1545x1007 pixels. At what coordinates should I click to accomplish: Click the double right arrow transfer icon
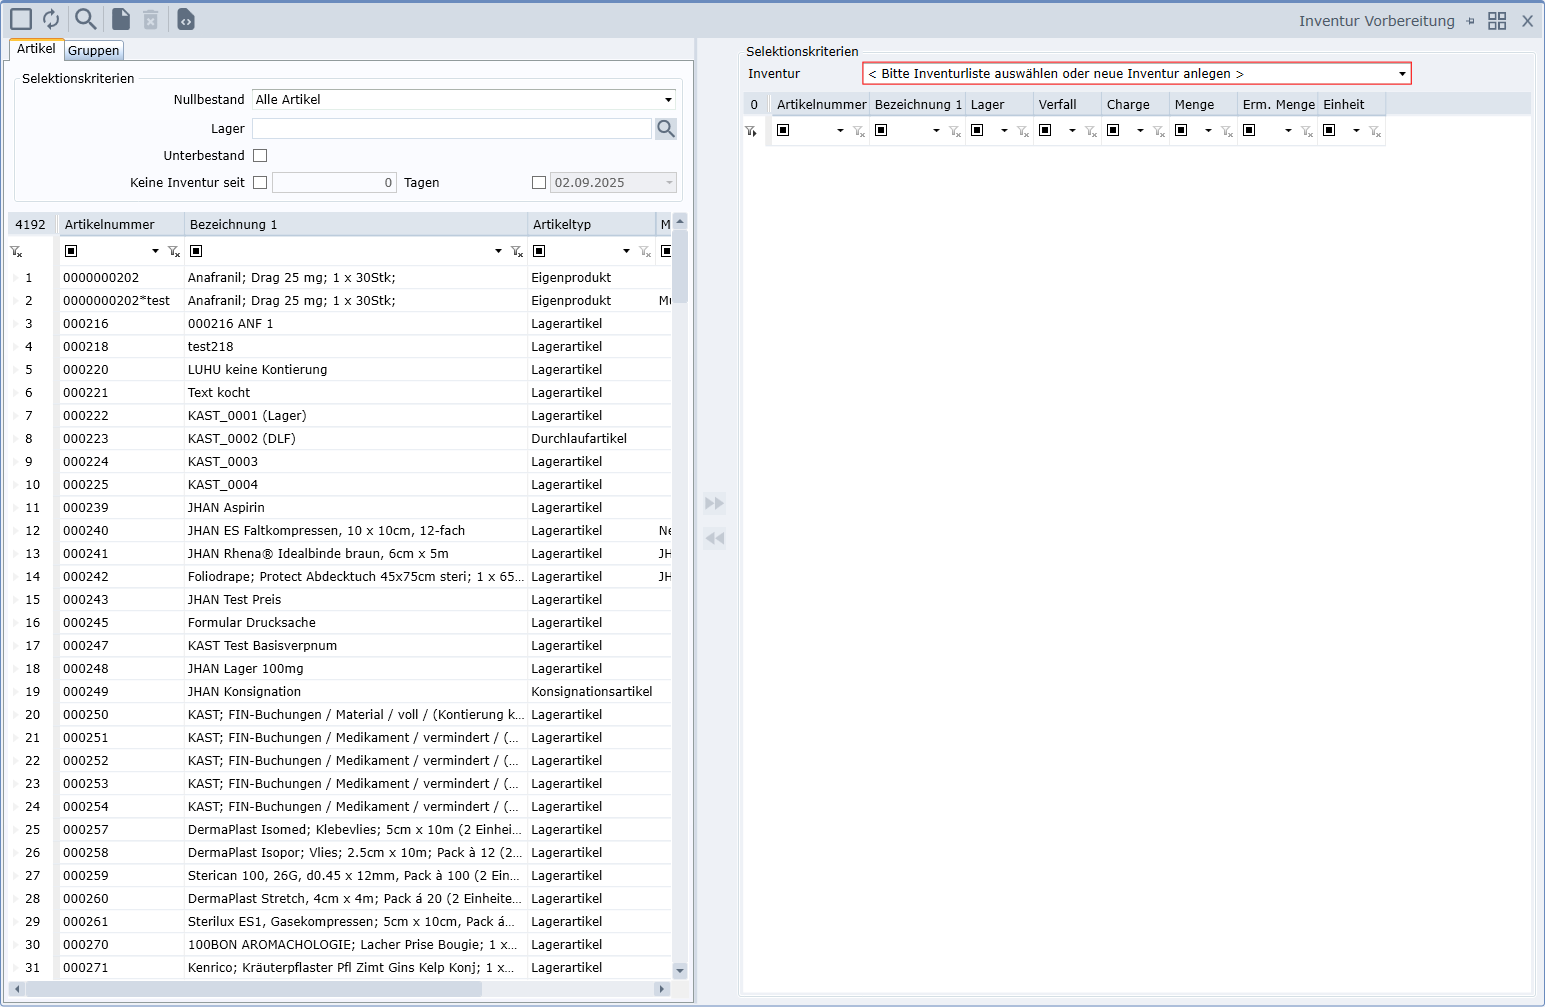tap(714, 503)
